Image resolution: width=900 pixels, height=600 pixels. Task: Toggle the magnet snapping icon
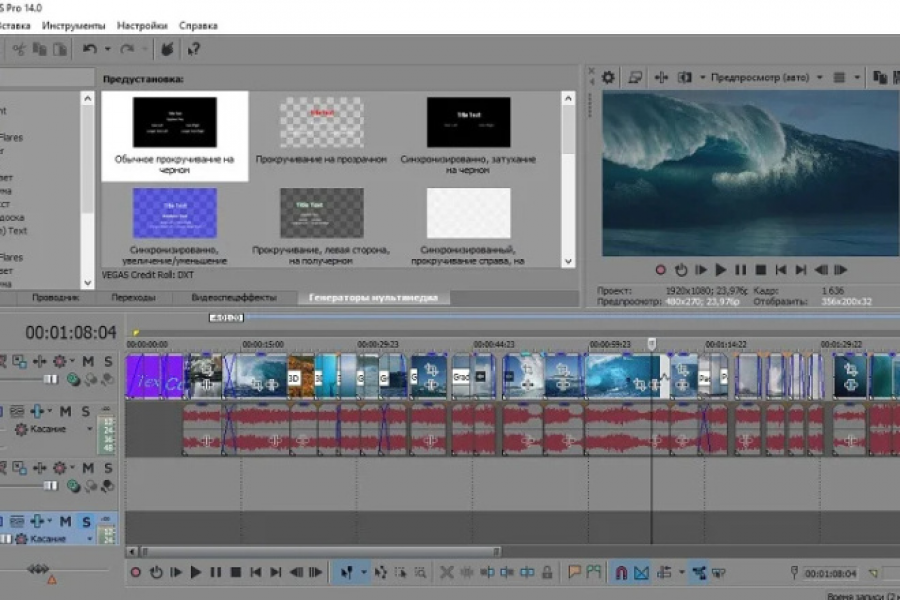[x=620, y=573]
